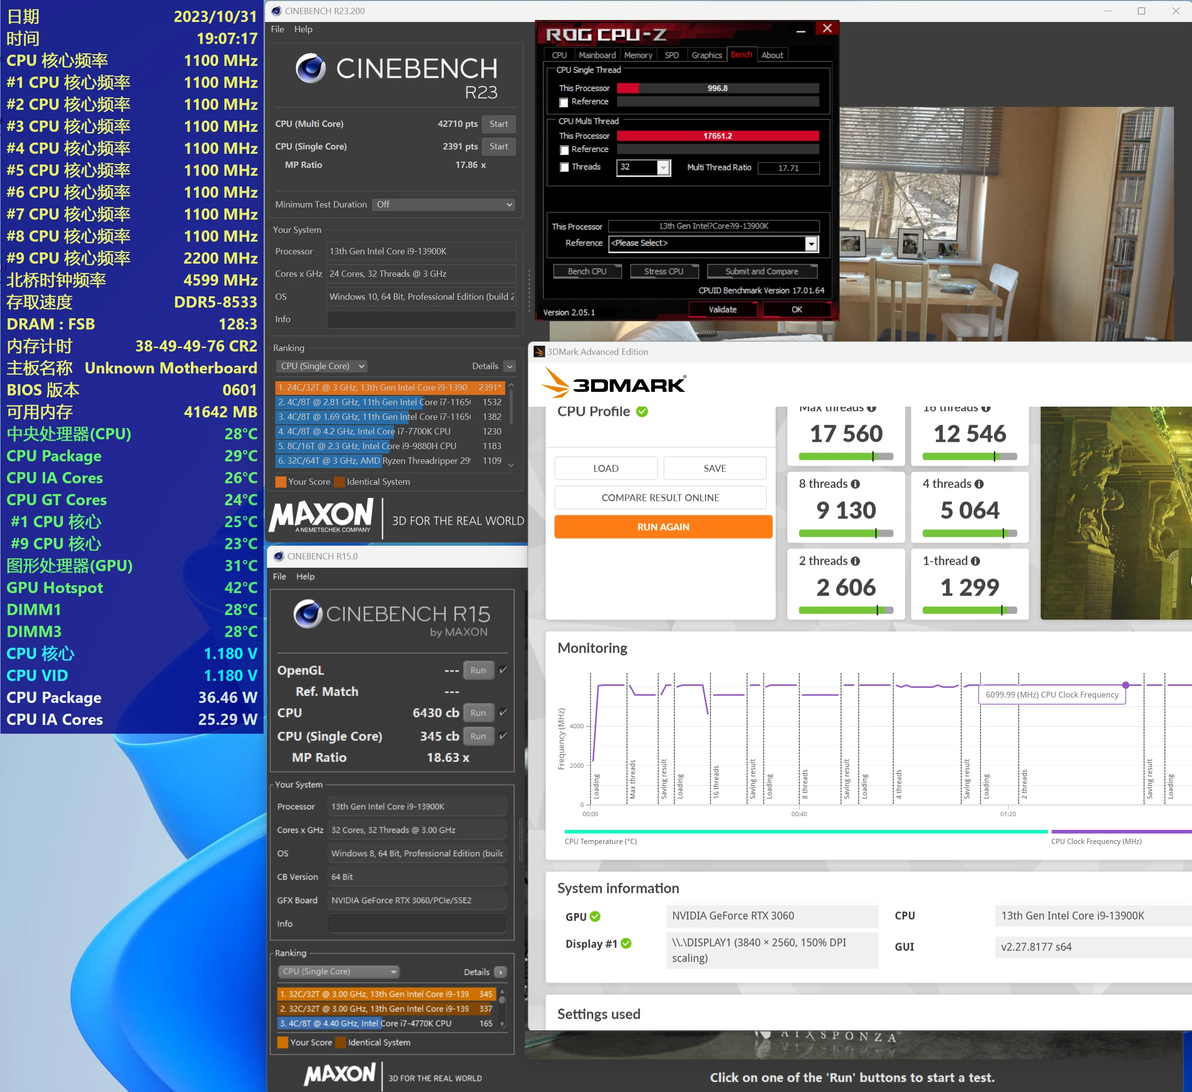Open Help menu in Cinebench R15
Image resolution: width=1192 pixels, height=1092 pixels.
coord(306,576)
